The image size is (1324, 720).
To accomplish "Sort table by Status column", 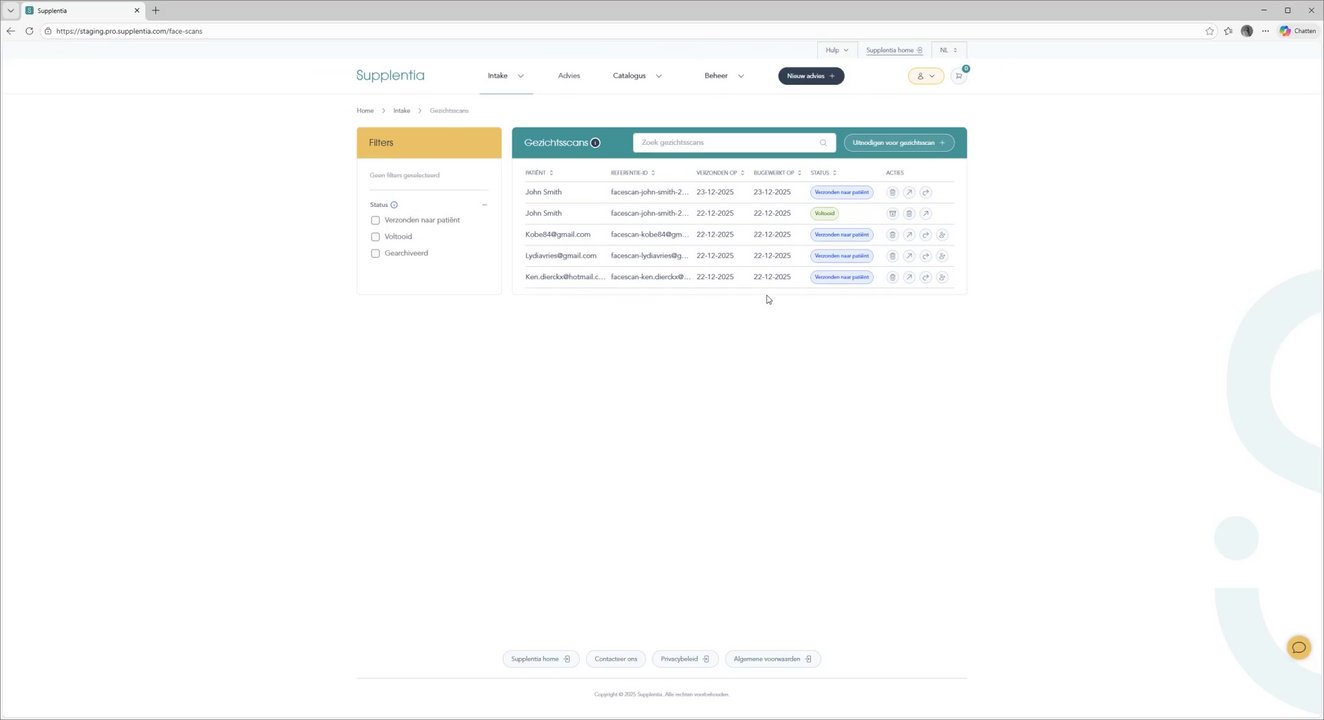I will point(823,173).
